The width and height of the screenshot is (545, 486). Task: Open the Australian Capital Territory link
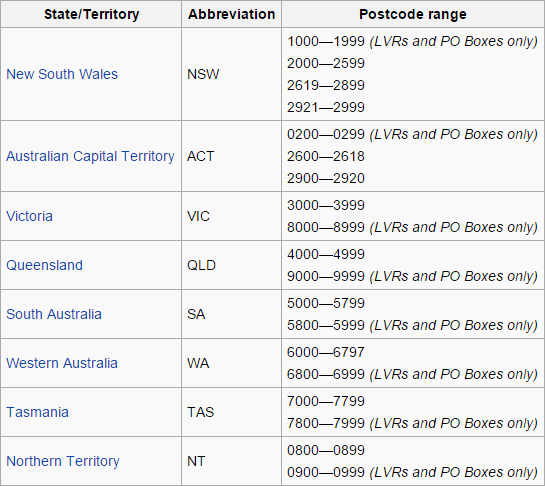click(x=90, y=156)
